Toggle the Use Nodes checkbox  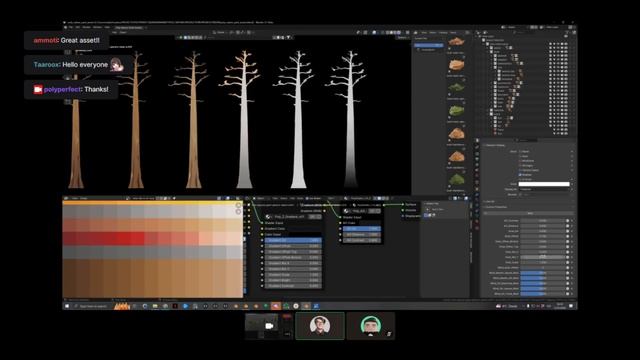(307, 198)
